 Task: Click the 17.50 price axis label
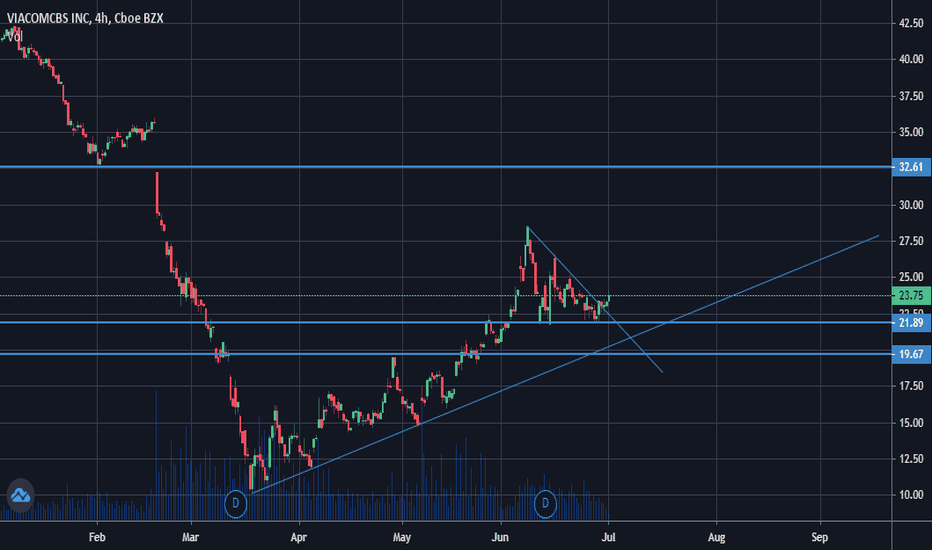(x=911, y=386)
